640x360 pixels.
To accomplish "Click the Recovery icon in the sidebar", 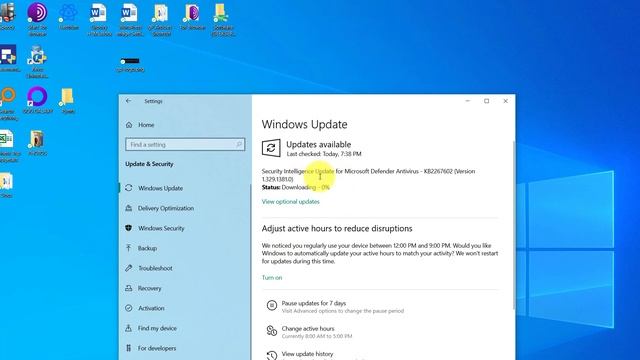I will pyautogui.click(x=129, y=288).
